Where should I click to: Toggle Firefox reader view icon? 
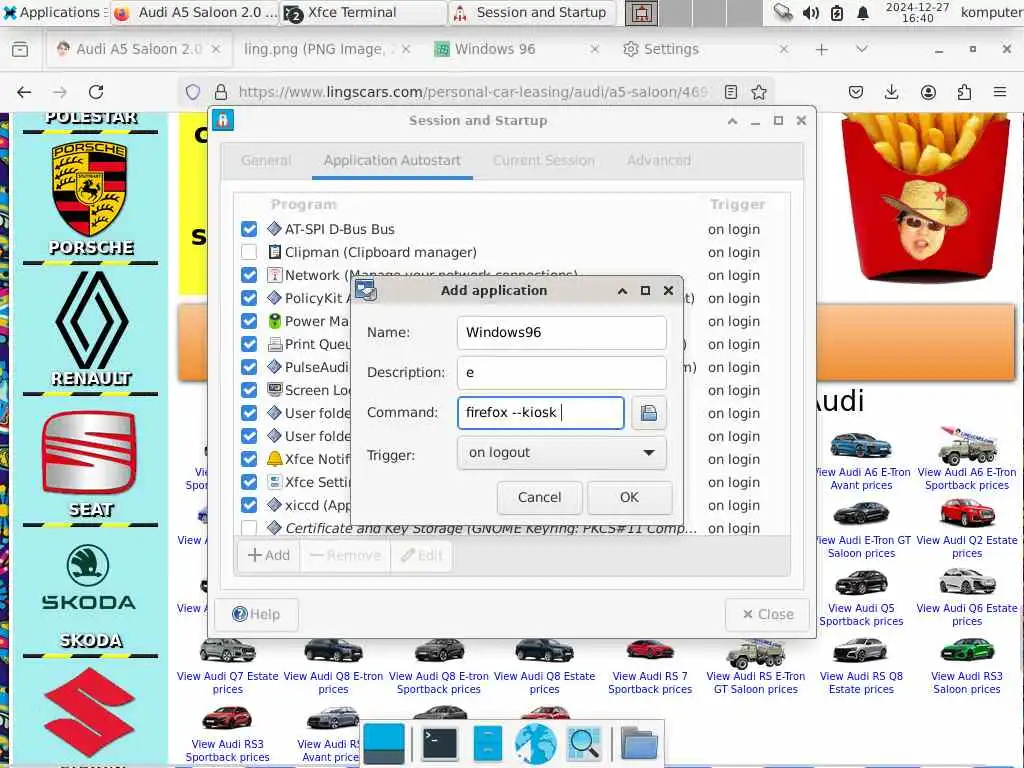click(731, 92)
